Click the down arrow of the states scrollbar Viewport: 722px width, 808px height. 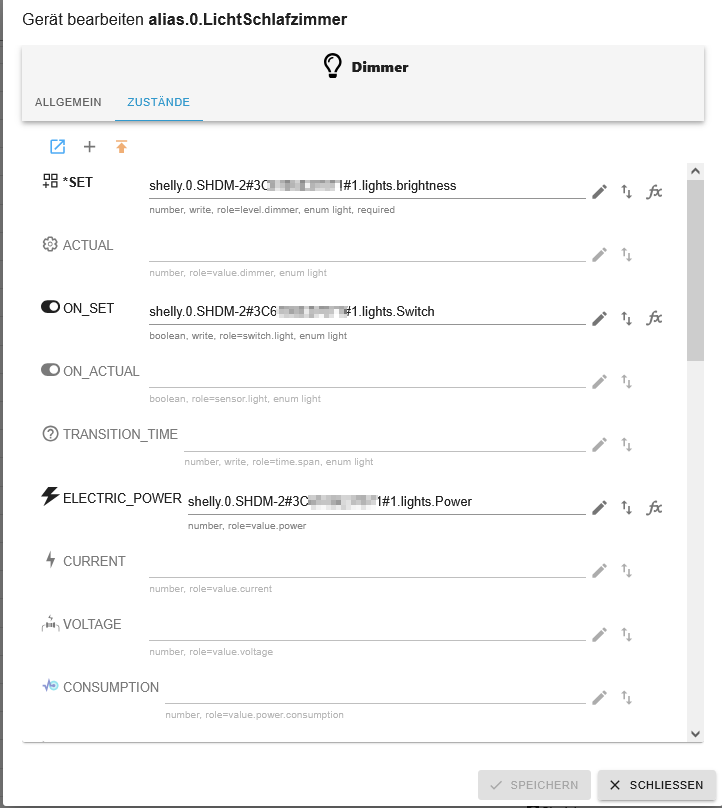[696, 733]
